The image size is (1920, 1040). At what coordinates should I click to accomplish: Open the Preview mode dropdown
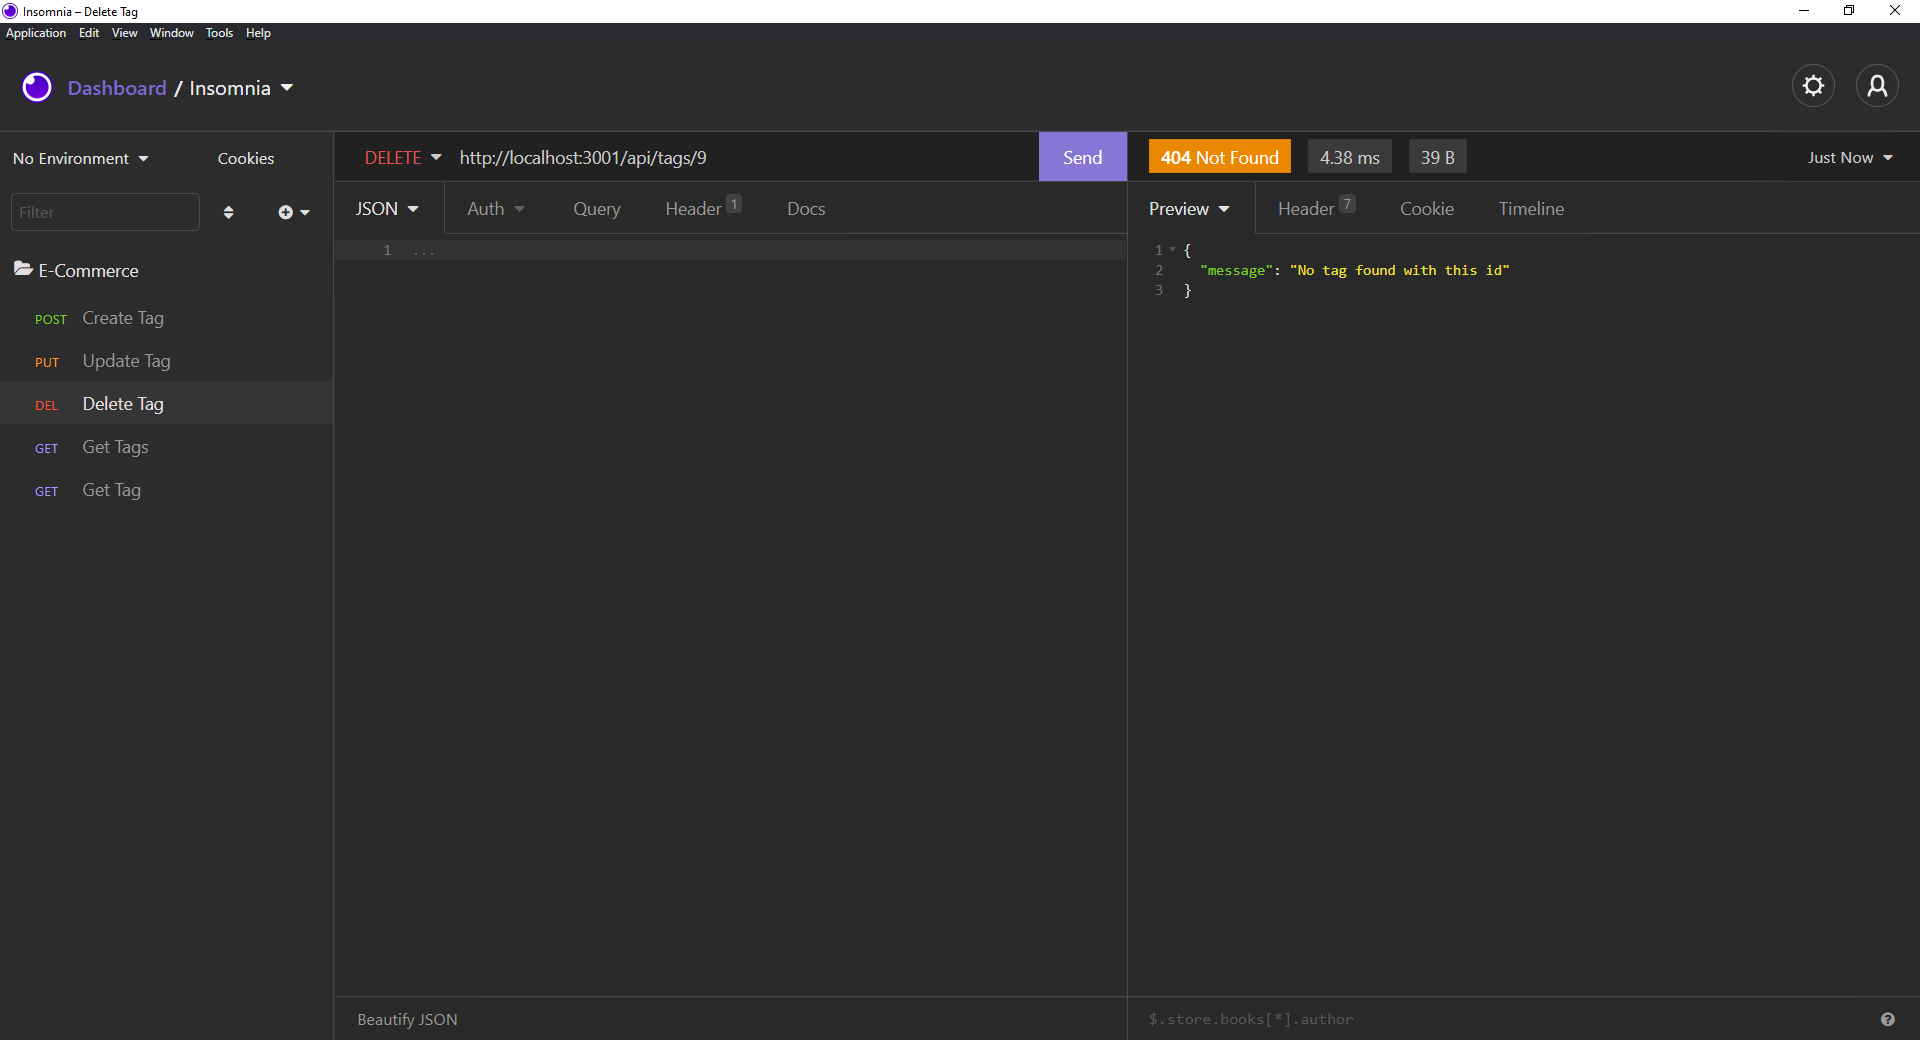1189,208
